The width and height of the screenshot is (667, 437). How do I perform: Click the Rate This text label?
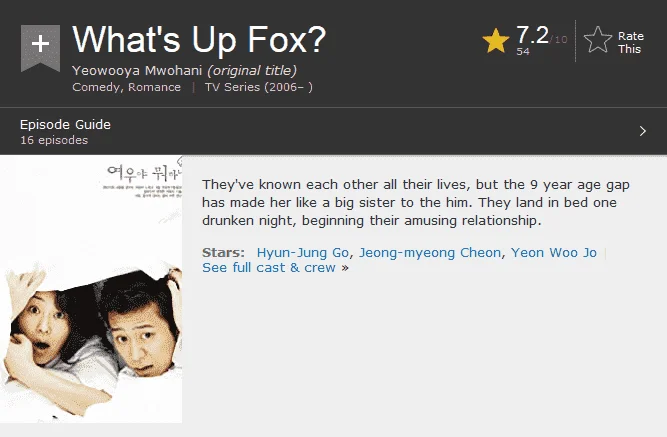[x=631, y=43]
